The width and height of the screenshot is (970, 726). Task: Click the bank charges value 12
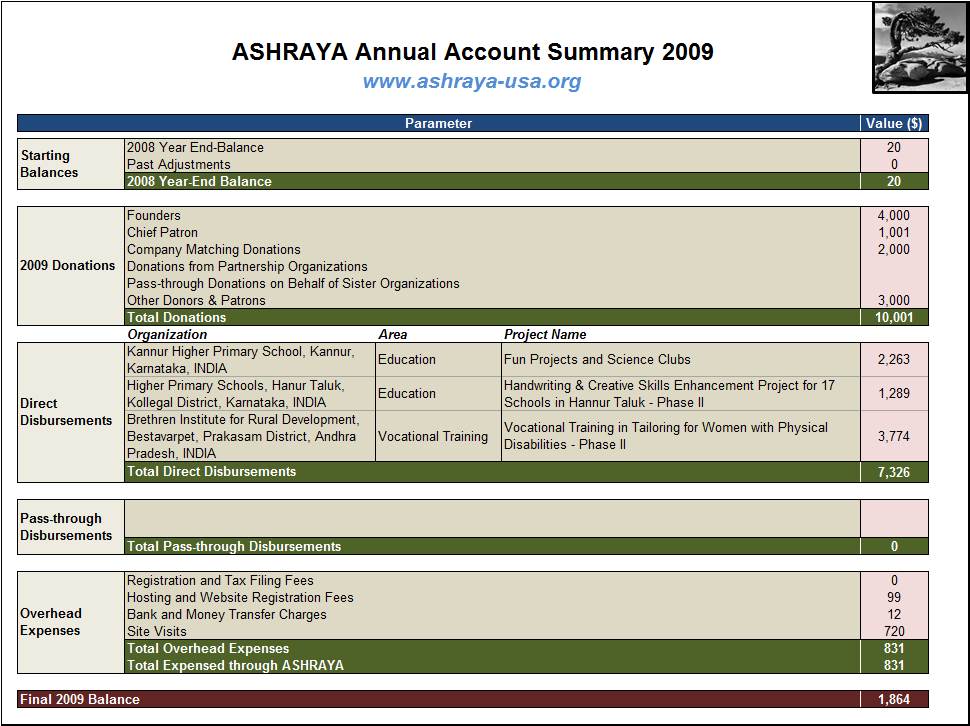(x=894, y=614)
